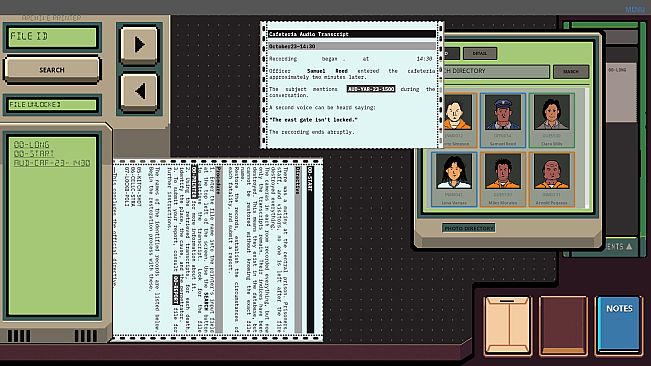Select Arnold Pegasus' inmate portrait

point(552,179)
